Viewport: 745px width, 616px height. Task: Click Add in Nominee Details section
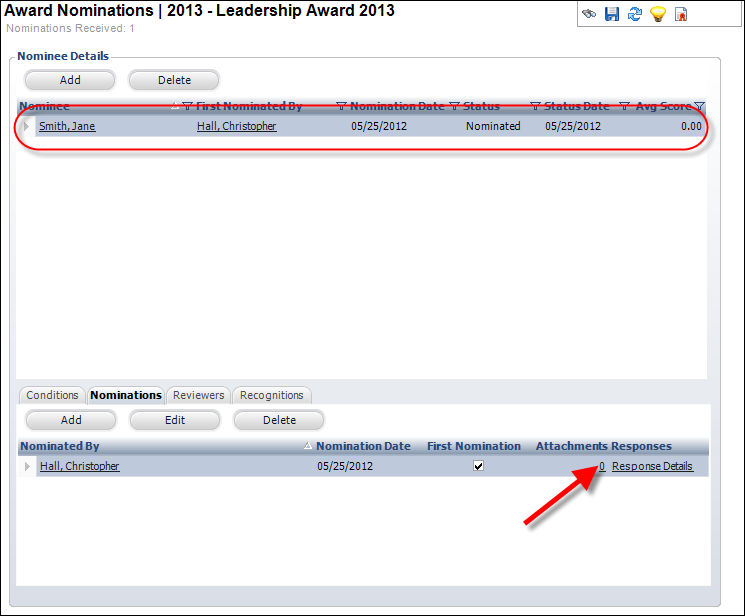(x=70, y=80)
